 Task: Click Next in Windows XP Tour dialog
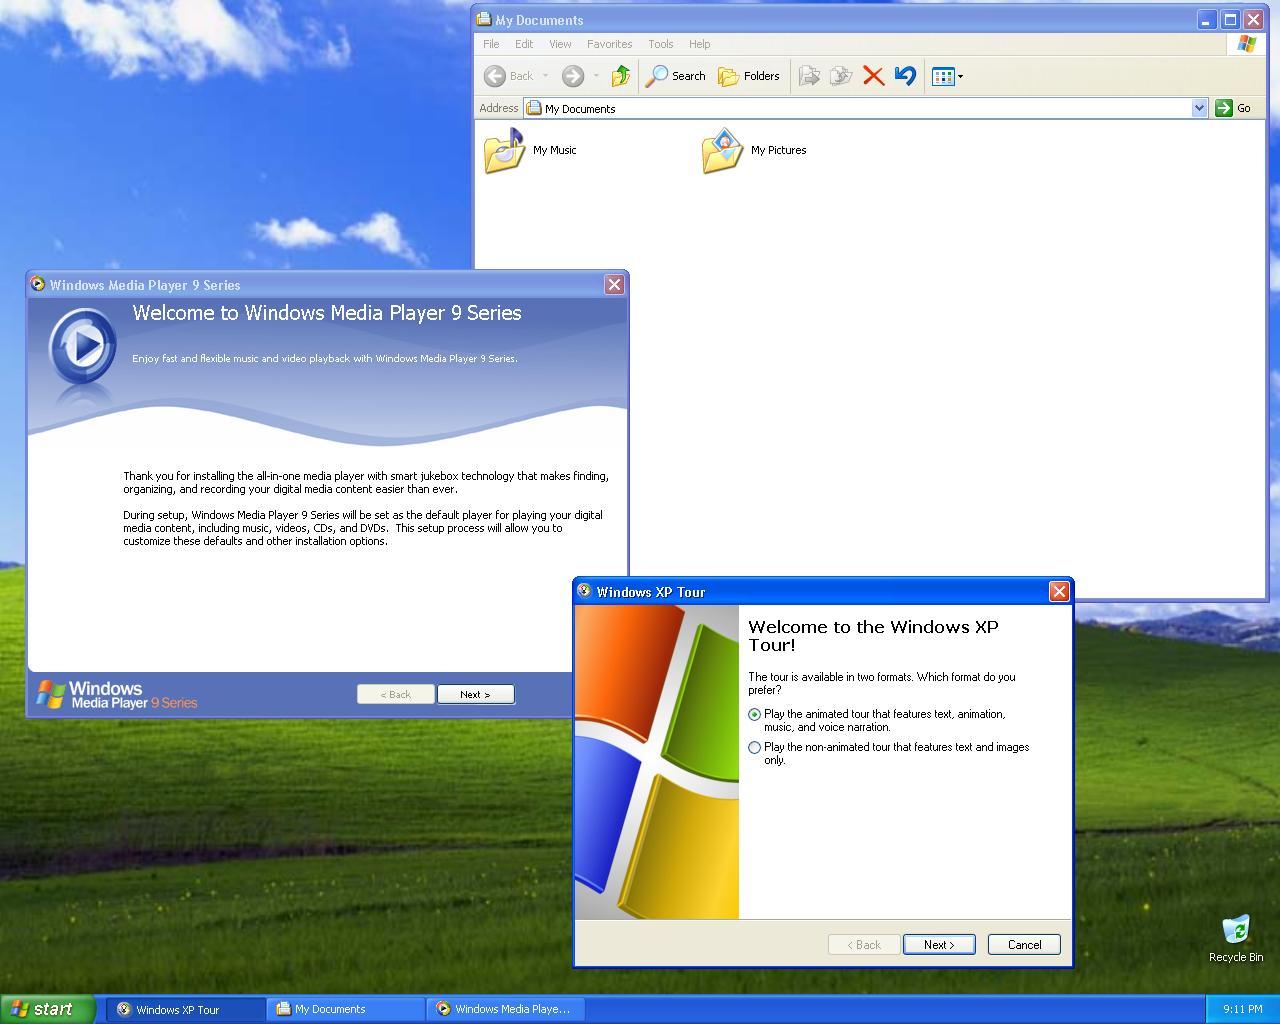coord(939,944)
